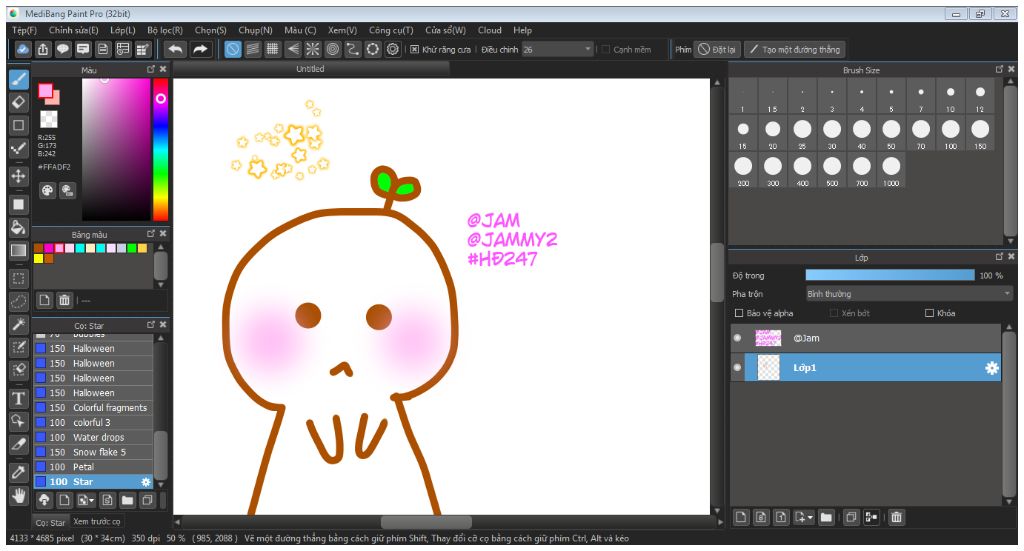Open the Tệp(F) menu

(x=25, y=30)
